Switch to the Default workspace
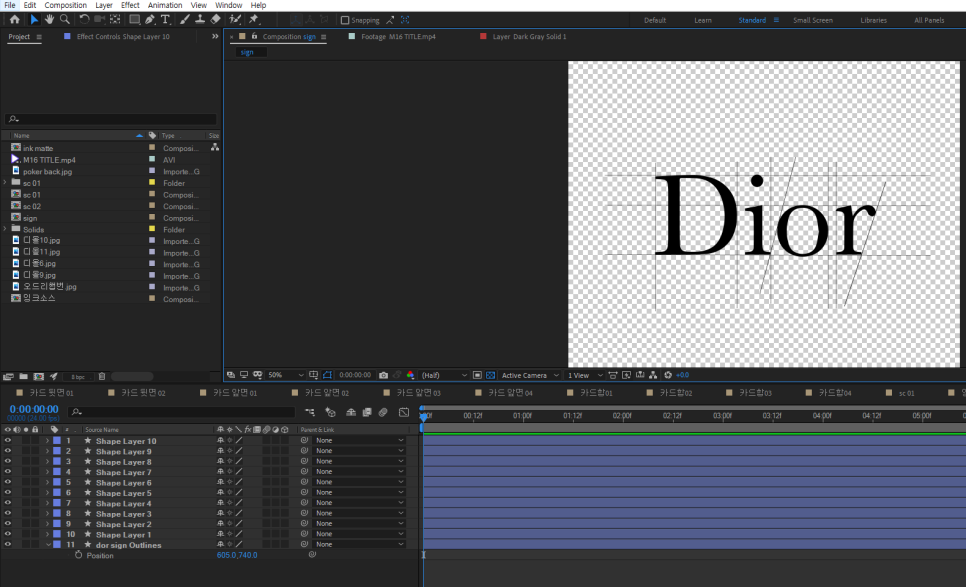Screen dimensions: 966x587 655,20
